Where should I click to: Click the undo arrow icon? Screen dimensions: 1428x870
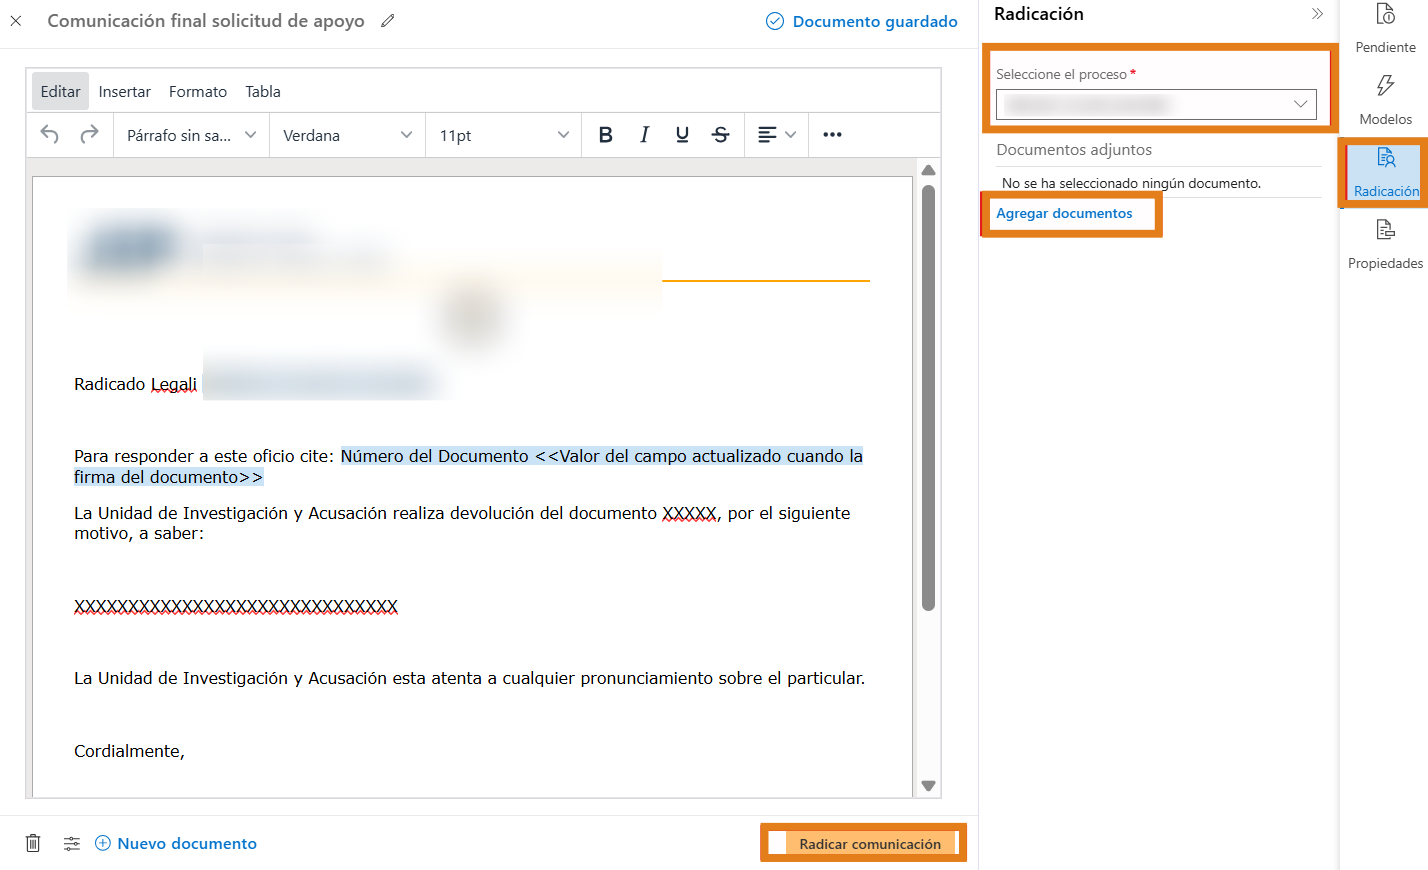49,134
